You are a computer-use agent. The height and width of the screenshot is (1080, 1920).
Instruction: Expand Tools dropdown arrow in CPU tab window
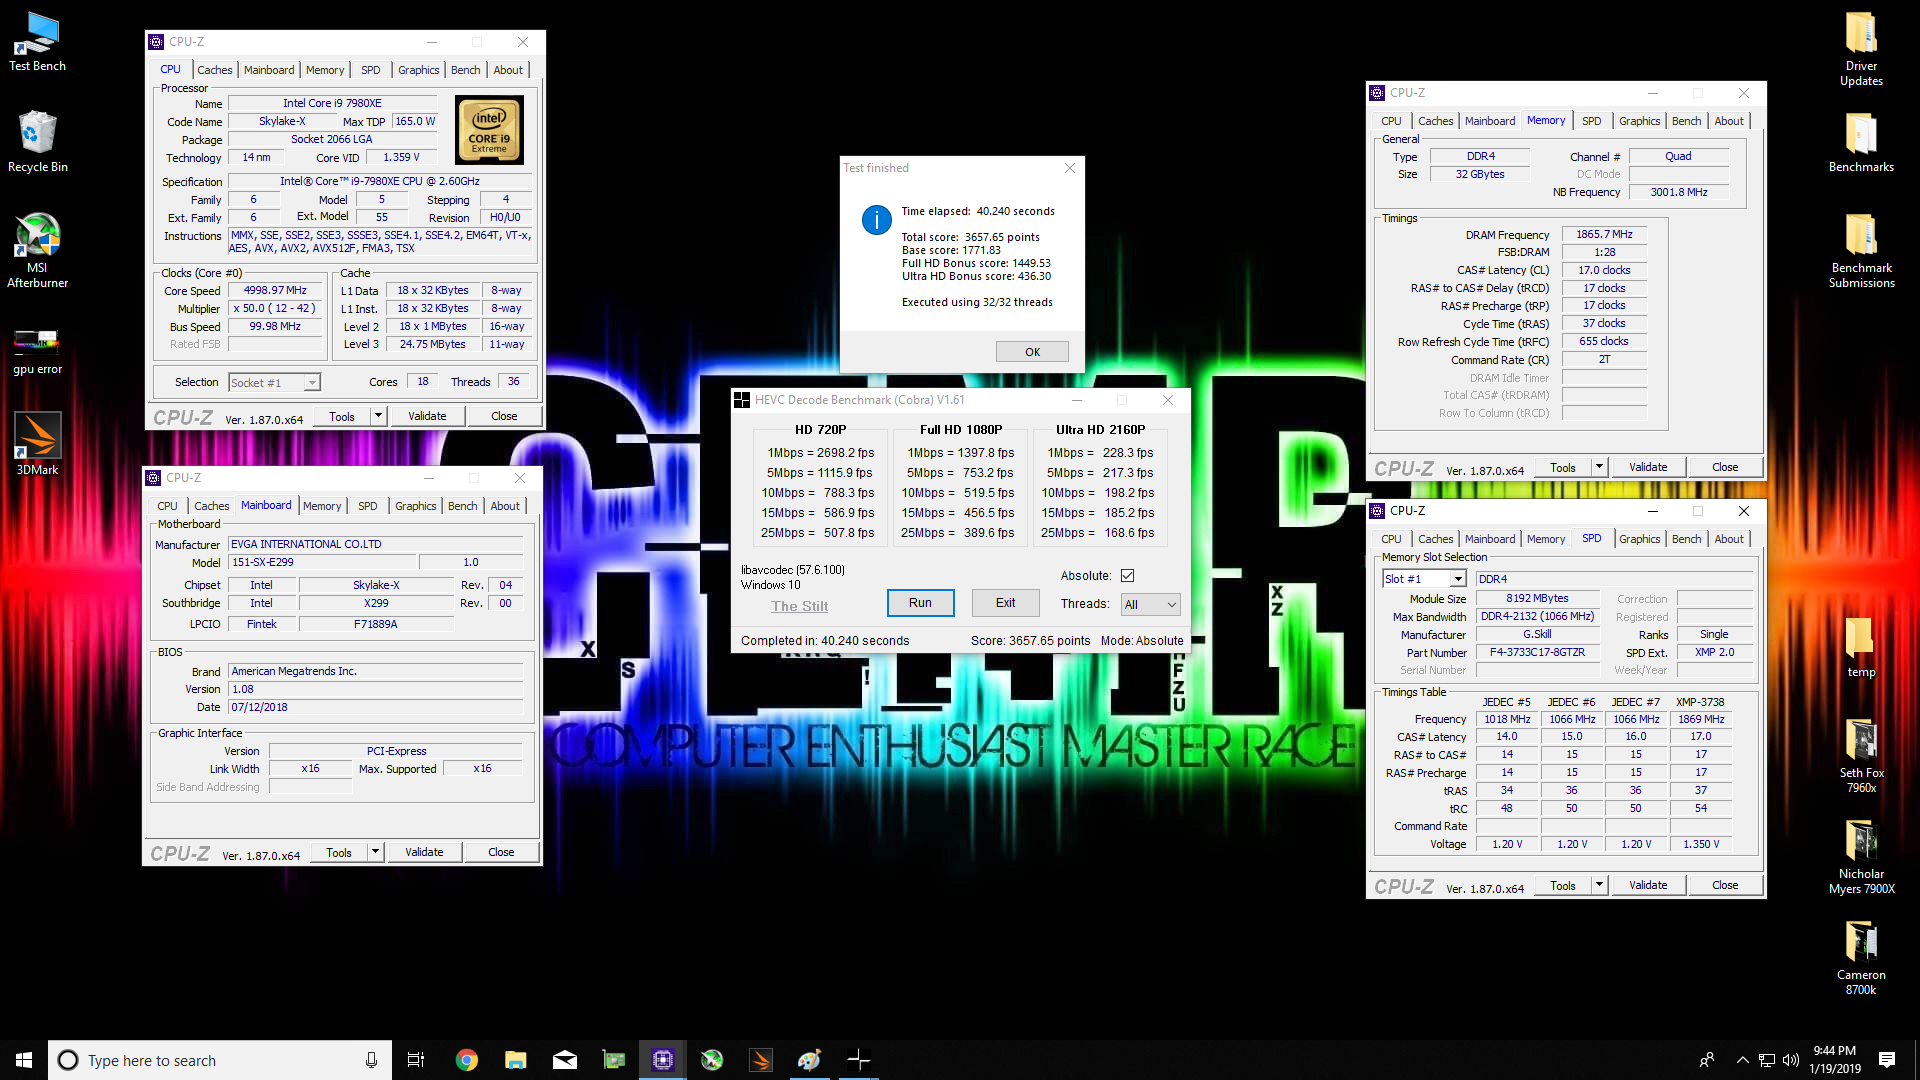(378, 416)
